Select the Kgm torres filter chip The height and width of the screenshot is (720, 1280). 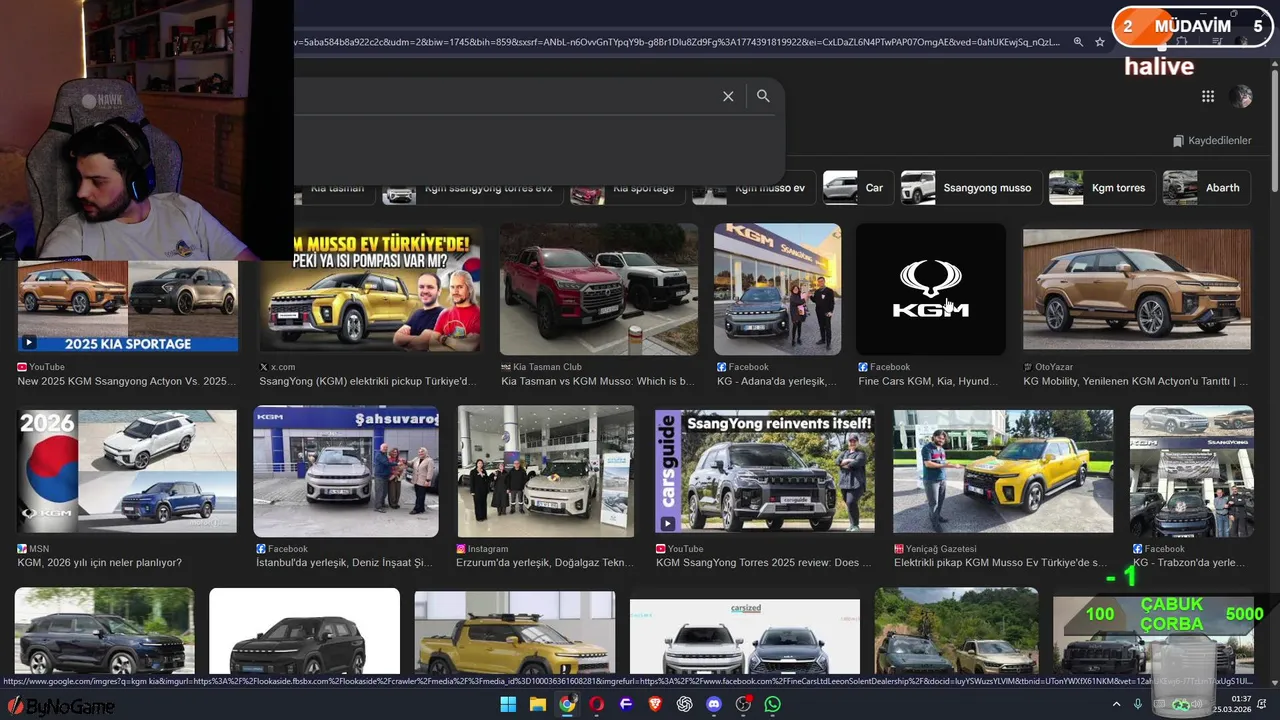1101,188
